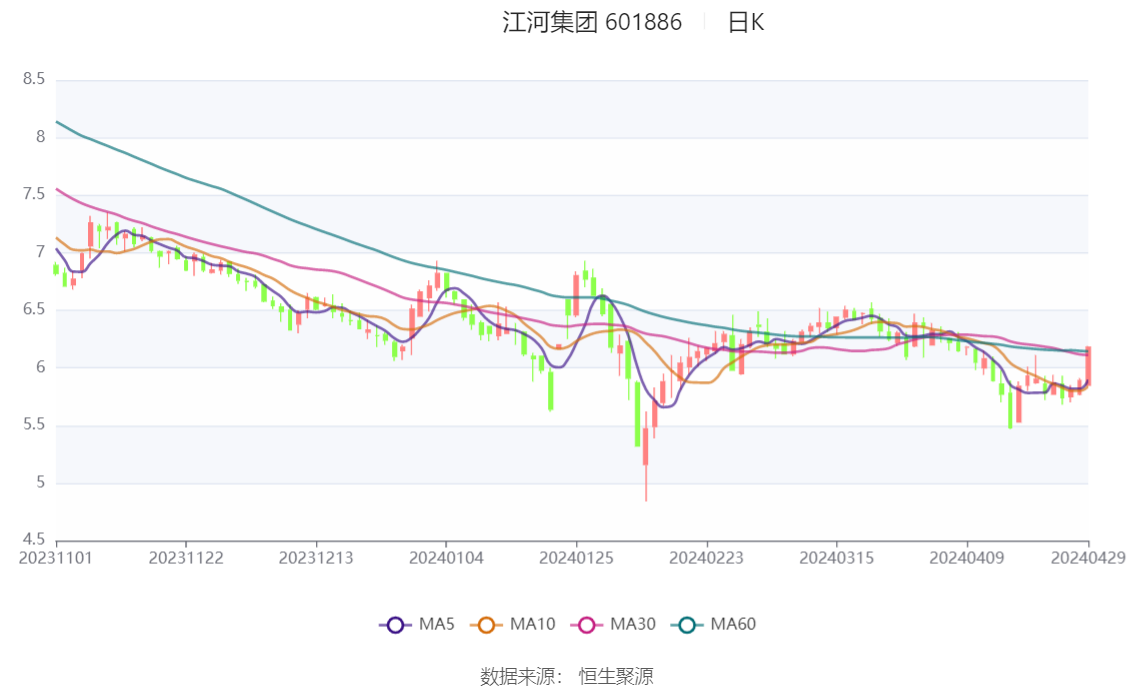Select the 20240125 date tick
This screenshot has height=689, width=1134.
[x=576, y=558]
